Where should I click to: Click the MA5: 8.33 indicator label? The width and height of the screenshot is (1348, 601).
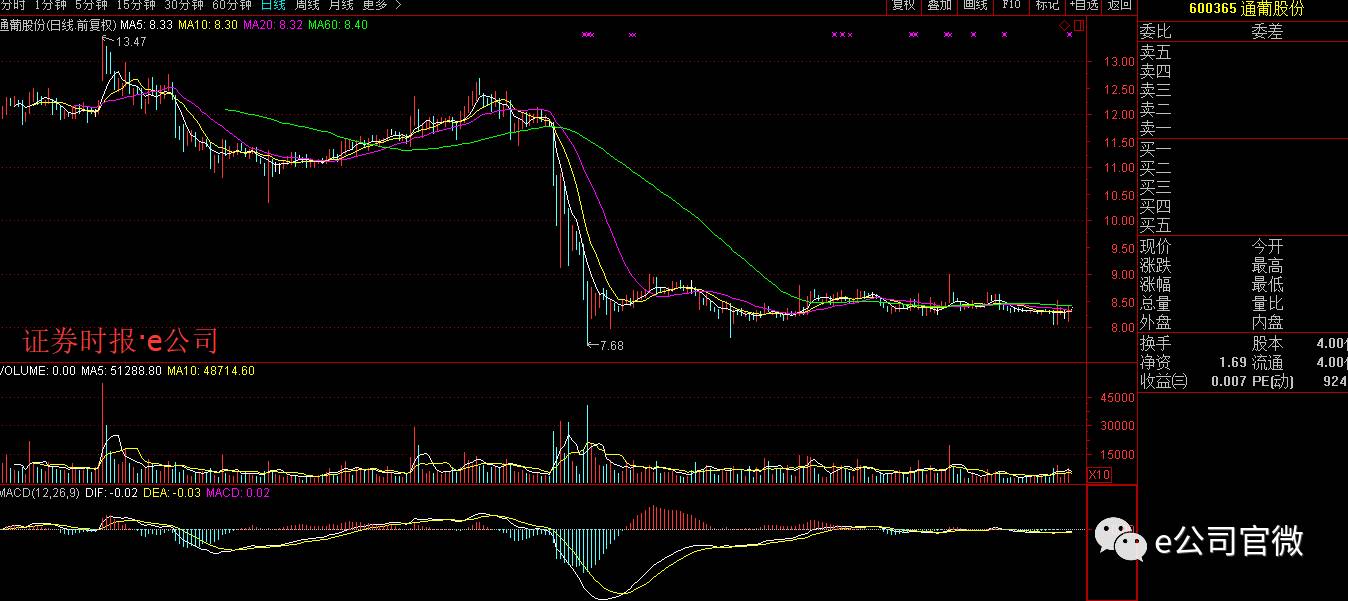pos(146,24)
